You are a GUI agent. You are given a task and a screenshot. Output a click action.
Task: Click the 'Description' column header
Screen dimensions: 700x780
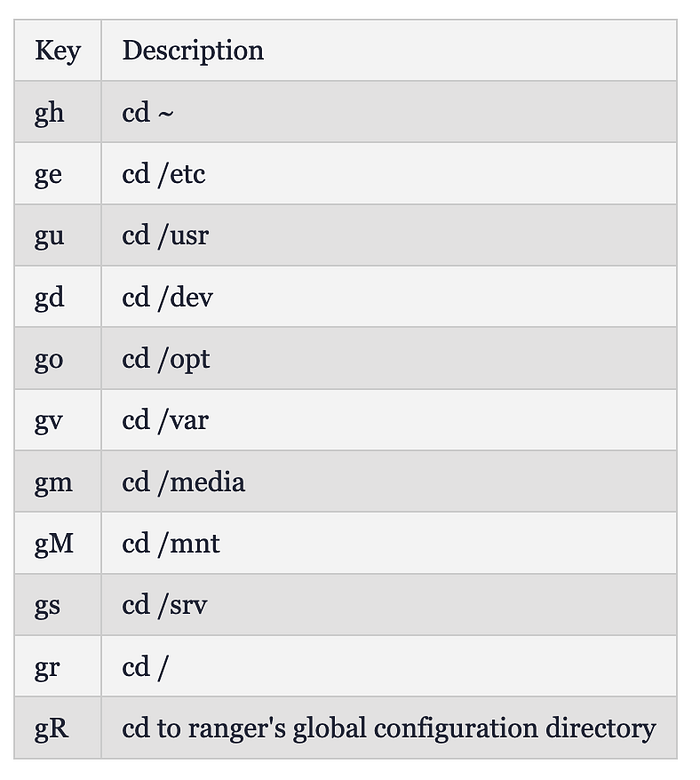(193, 51)
